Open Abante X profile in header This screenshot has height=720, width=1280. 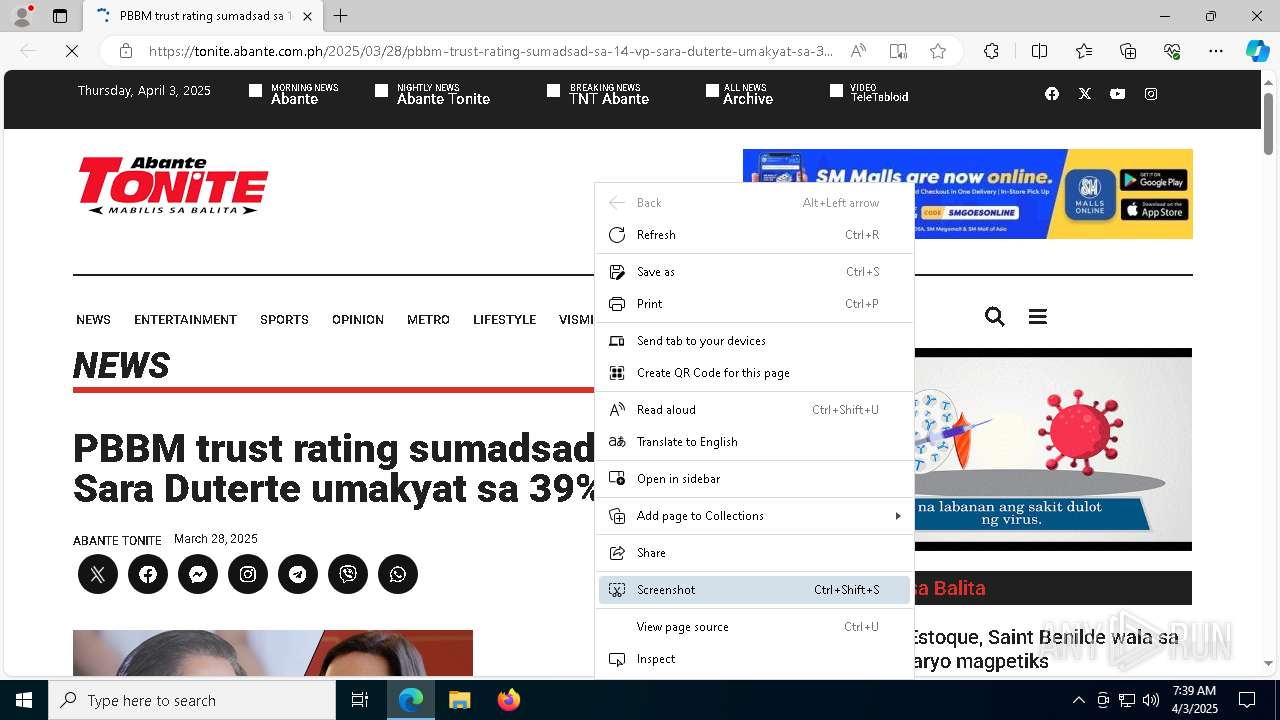coord(1085,94)
